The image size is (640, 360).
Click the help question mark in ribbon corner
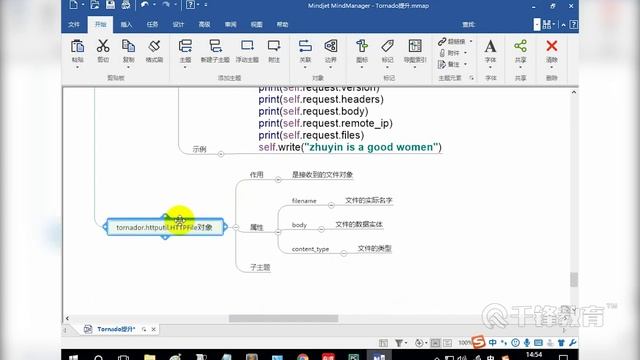[x=573, y=24]
